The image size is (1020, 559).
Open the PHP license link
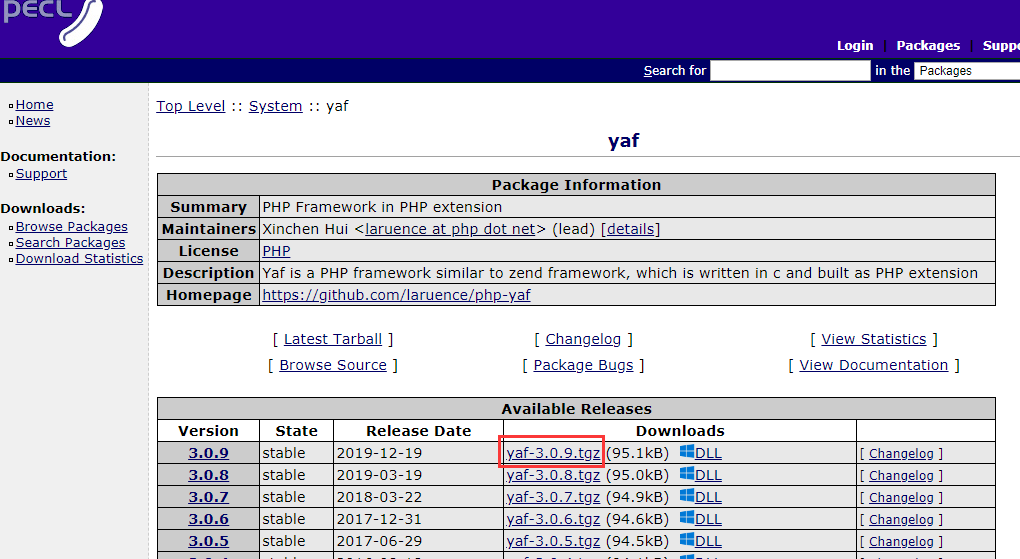point(276,251)
